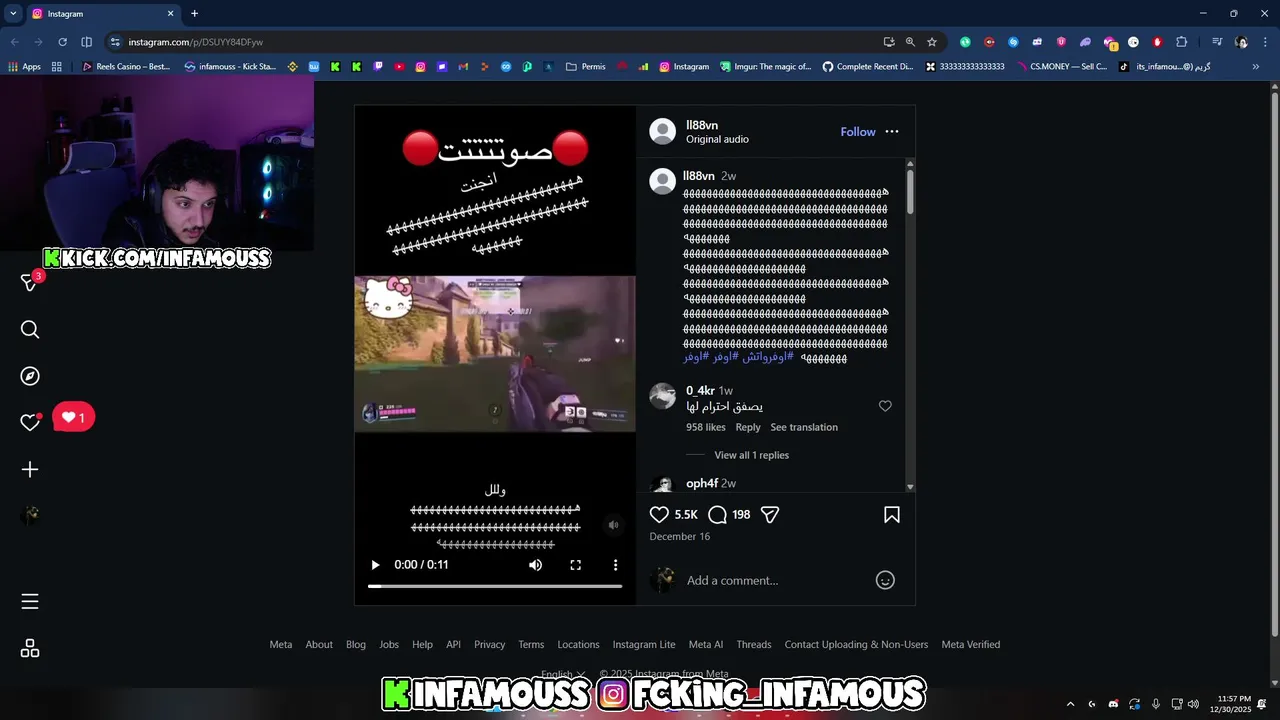Share the post with paper-plane icon
This screenshot has height=720, width=1280.
coord(770,514)
